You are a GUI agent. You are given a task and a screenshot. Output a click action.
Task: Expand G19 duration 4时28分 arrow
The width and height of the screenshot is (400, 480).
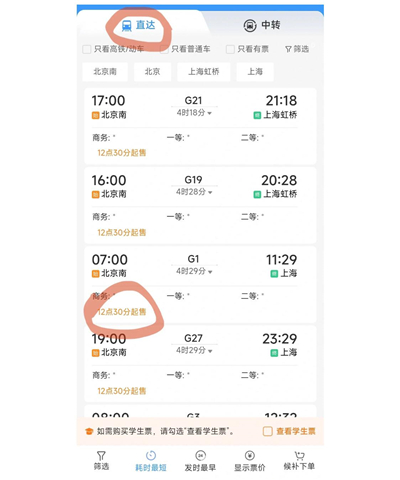pyautogui.click(x=210, y=193)
